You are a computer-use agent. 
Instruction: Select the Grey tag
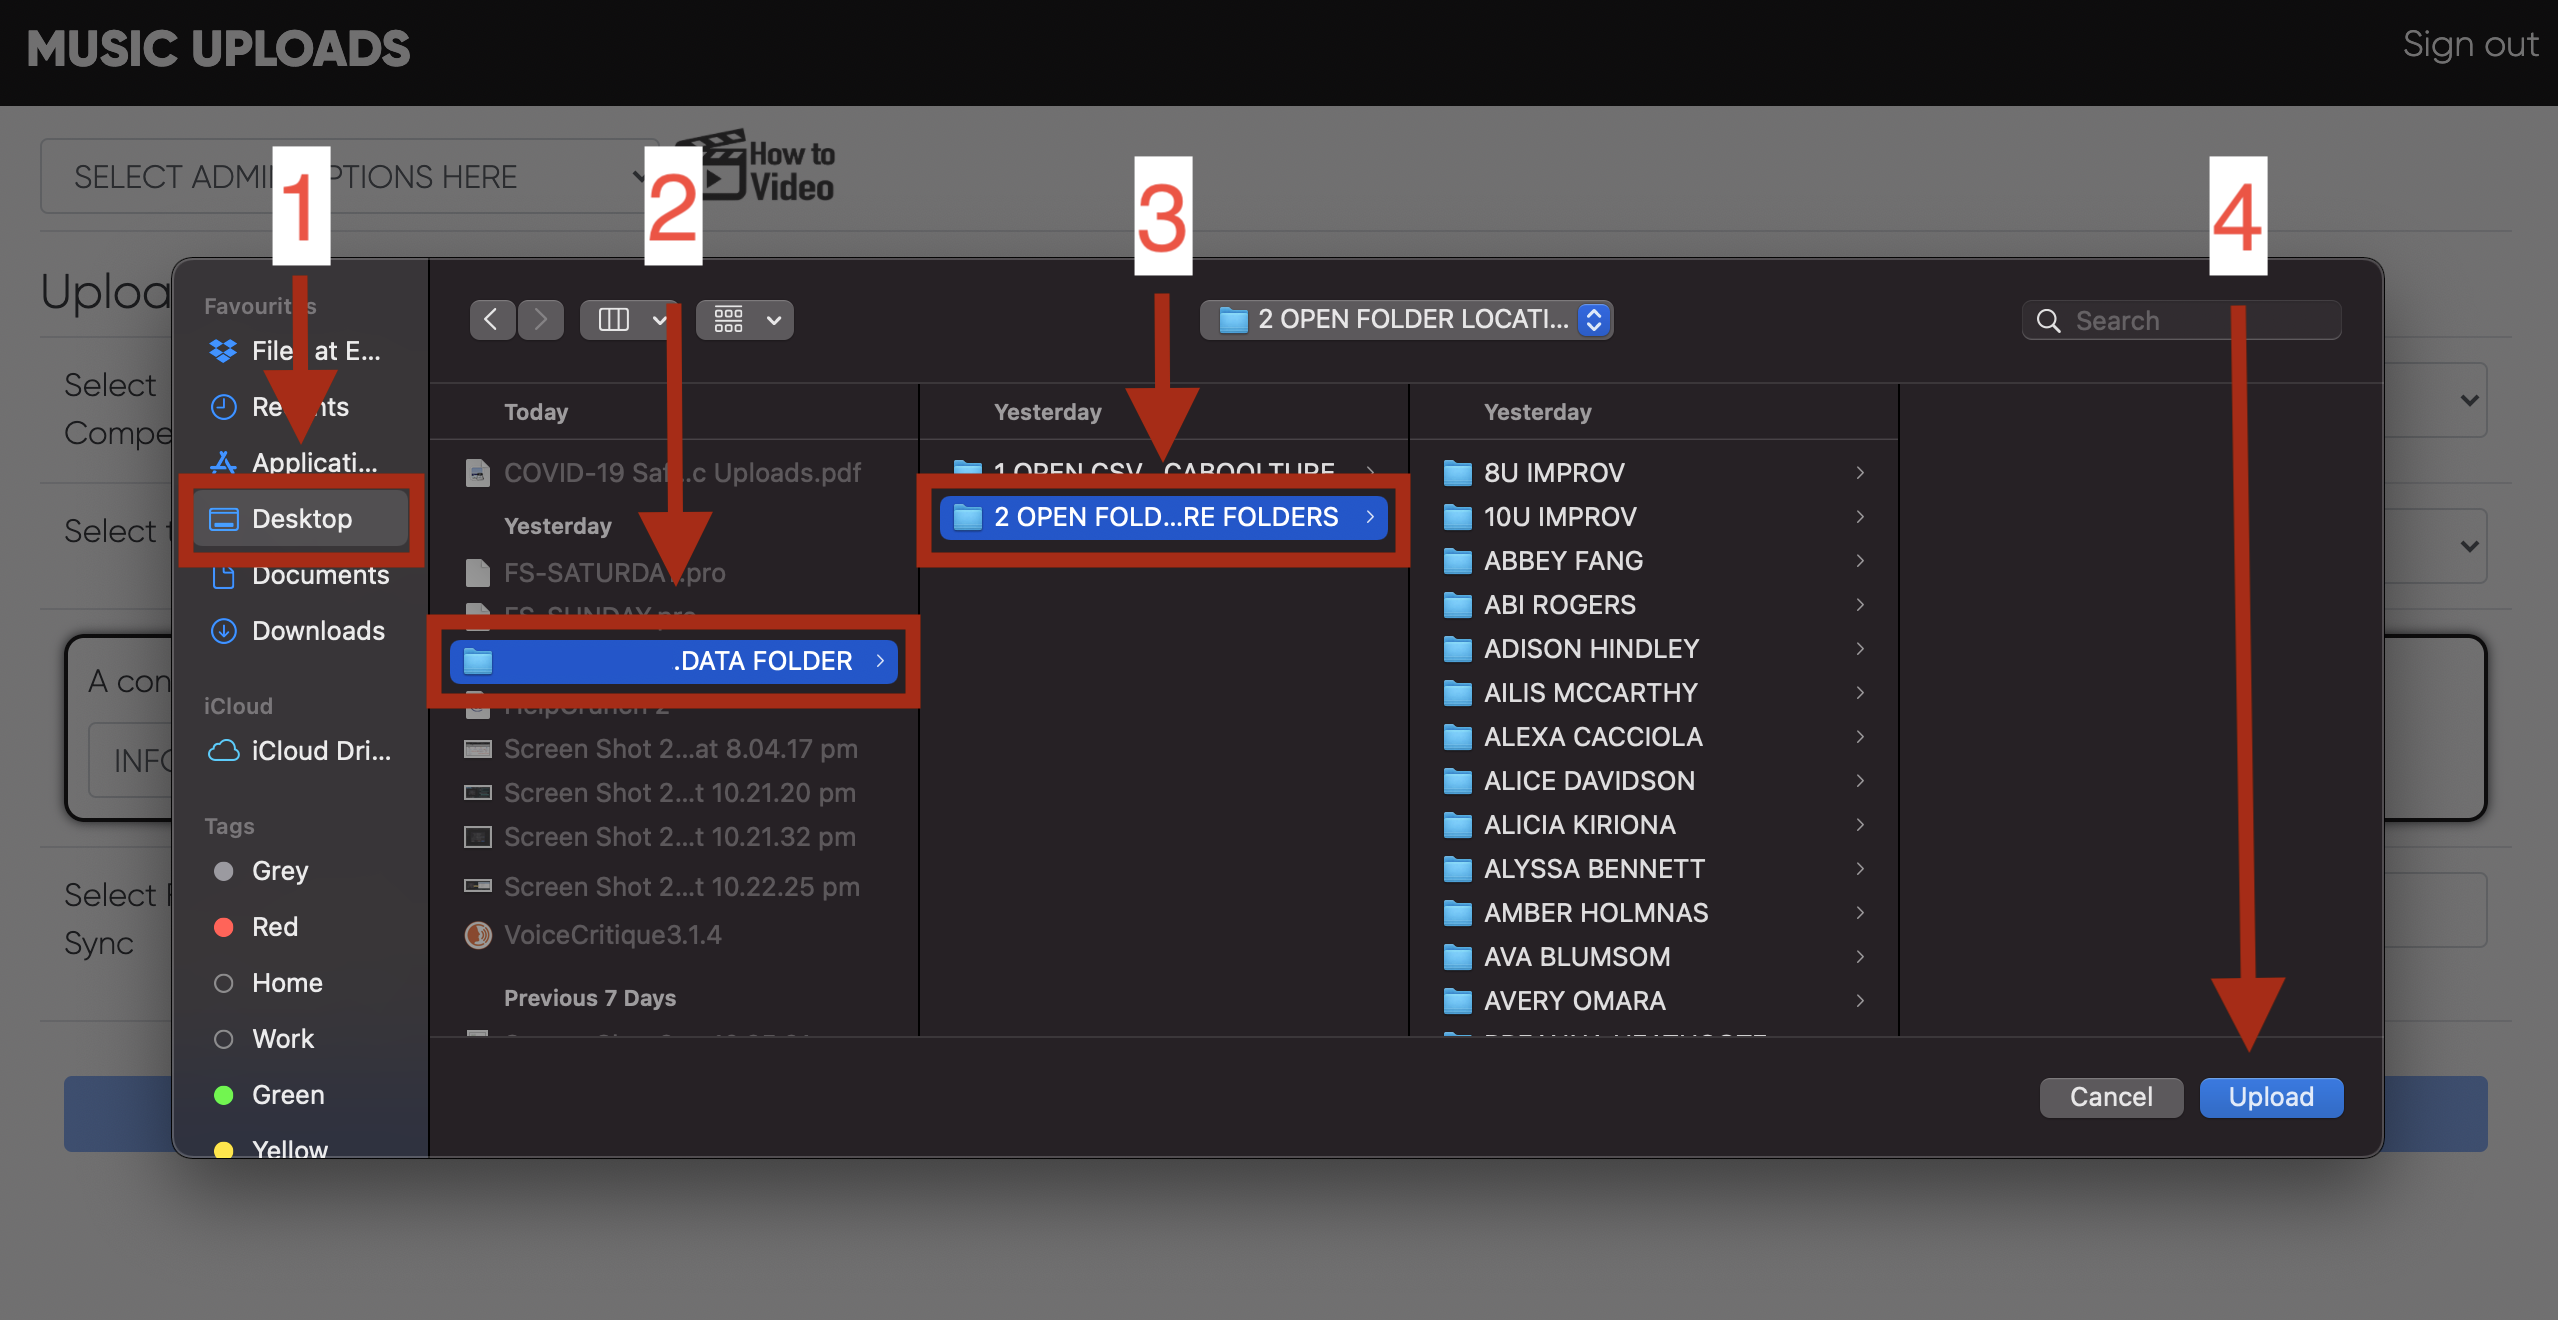coord(279,871)
